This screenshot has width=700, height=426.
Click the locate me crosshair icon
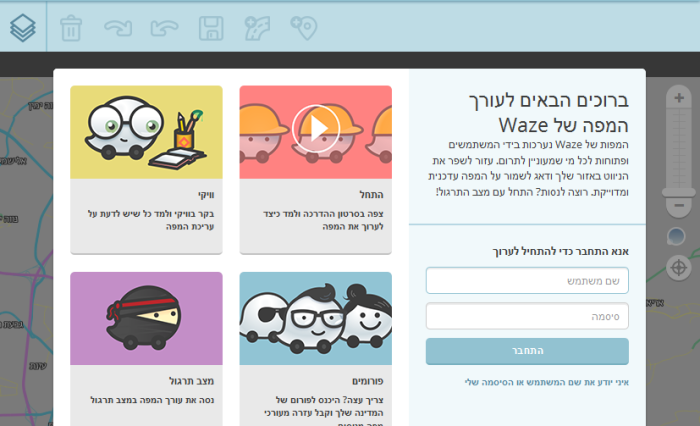tap(679, 268)
